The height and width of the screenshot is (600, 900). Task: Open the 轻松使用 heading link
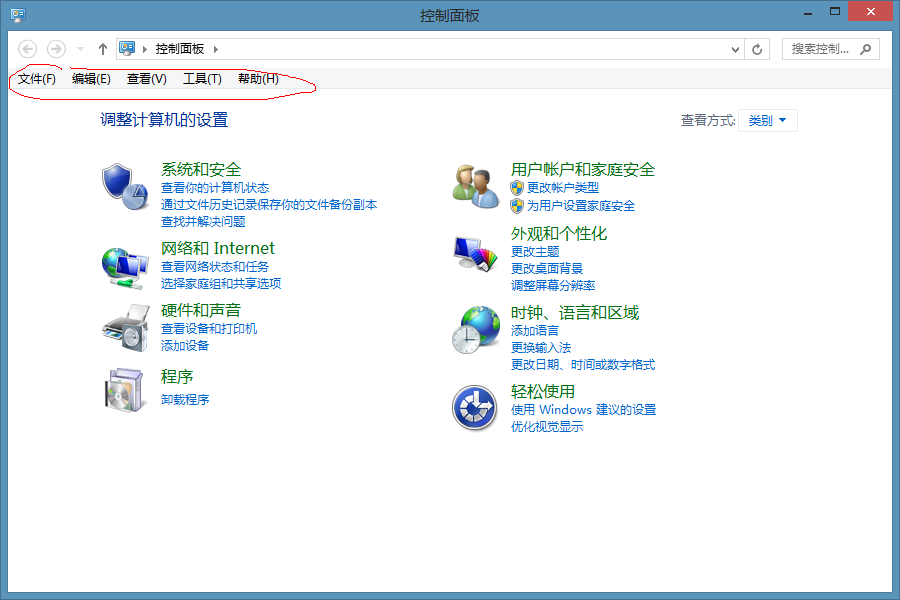[x=542, y=392]
